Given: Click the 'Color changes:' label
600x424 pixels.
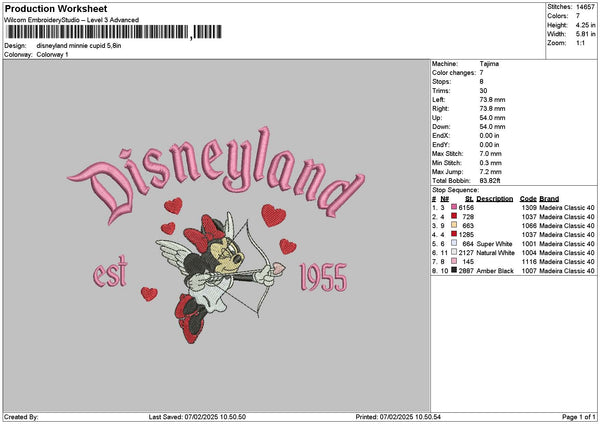Looking at the screenshot, I should tap(454, 73).
